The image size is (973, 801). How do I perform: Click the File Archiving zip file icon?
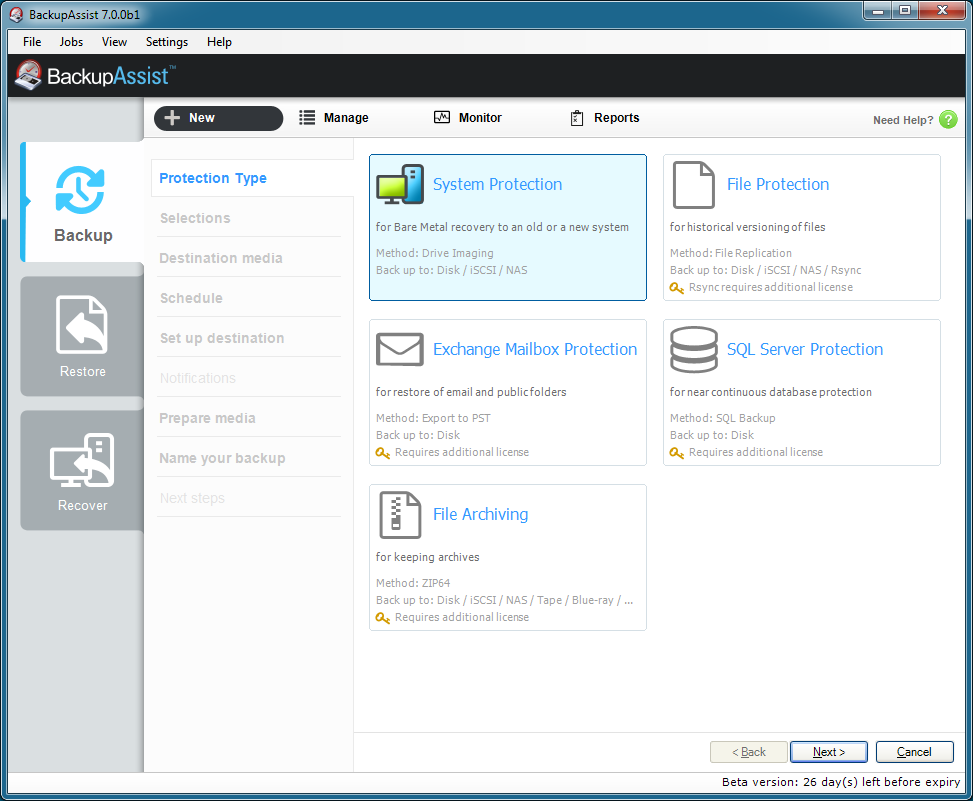[x=400, y=515]
